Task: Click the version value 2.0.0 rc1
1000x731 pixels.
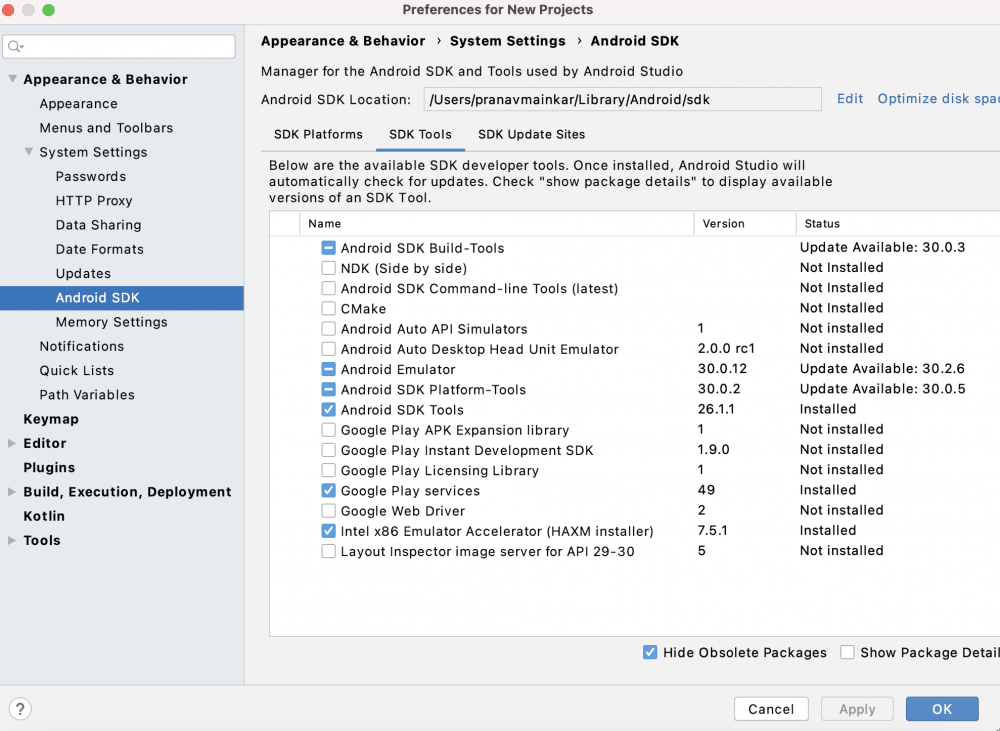Action: [x=726, y=348]
